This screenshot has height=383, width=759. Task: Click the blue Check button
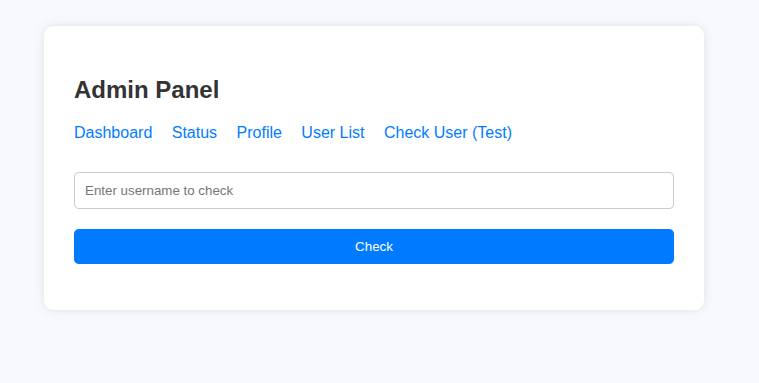pos(374,246)
